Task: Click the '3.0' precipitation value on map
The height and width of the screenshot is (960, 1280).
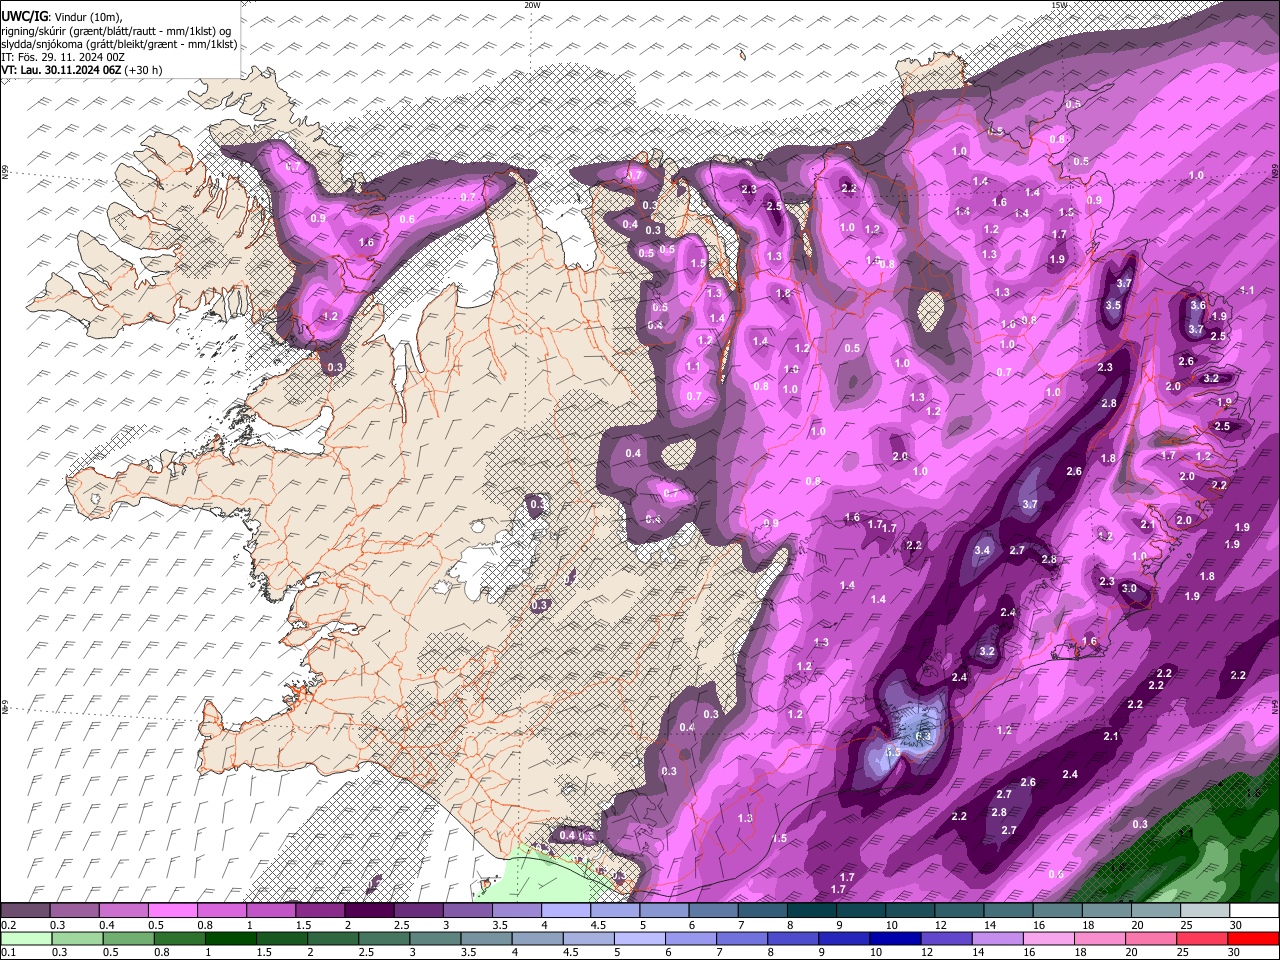Action: click(x=1129, y=588)
